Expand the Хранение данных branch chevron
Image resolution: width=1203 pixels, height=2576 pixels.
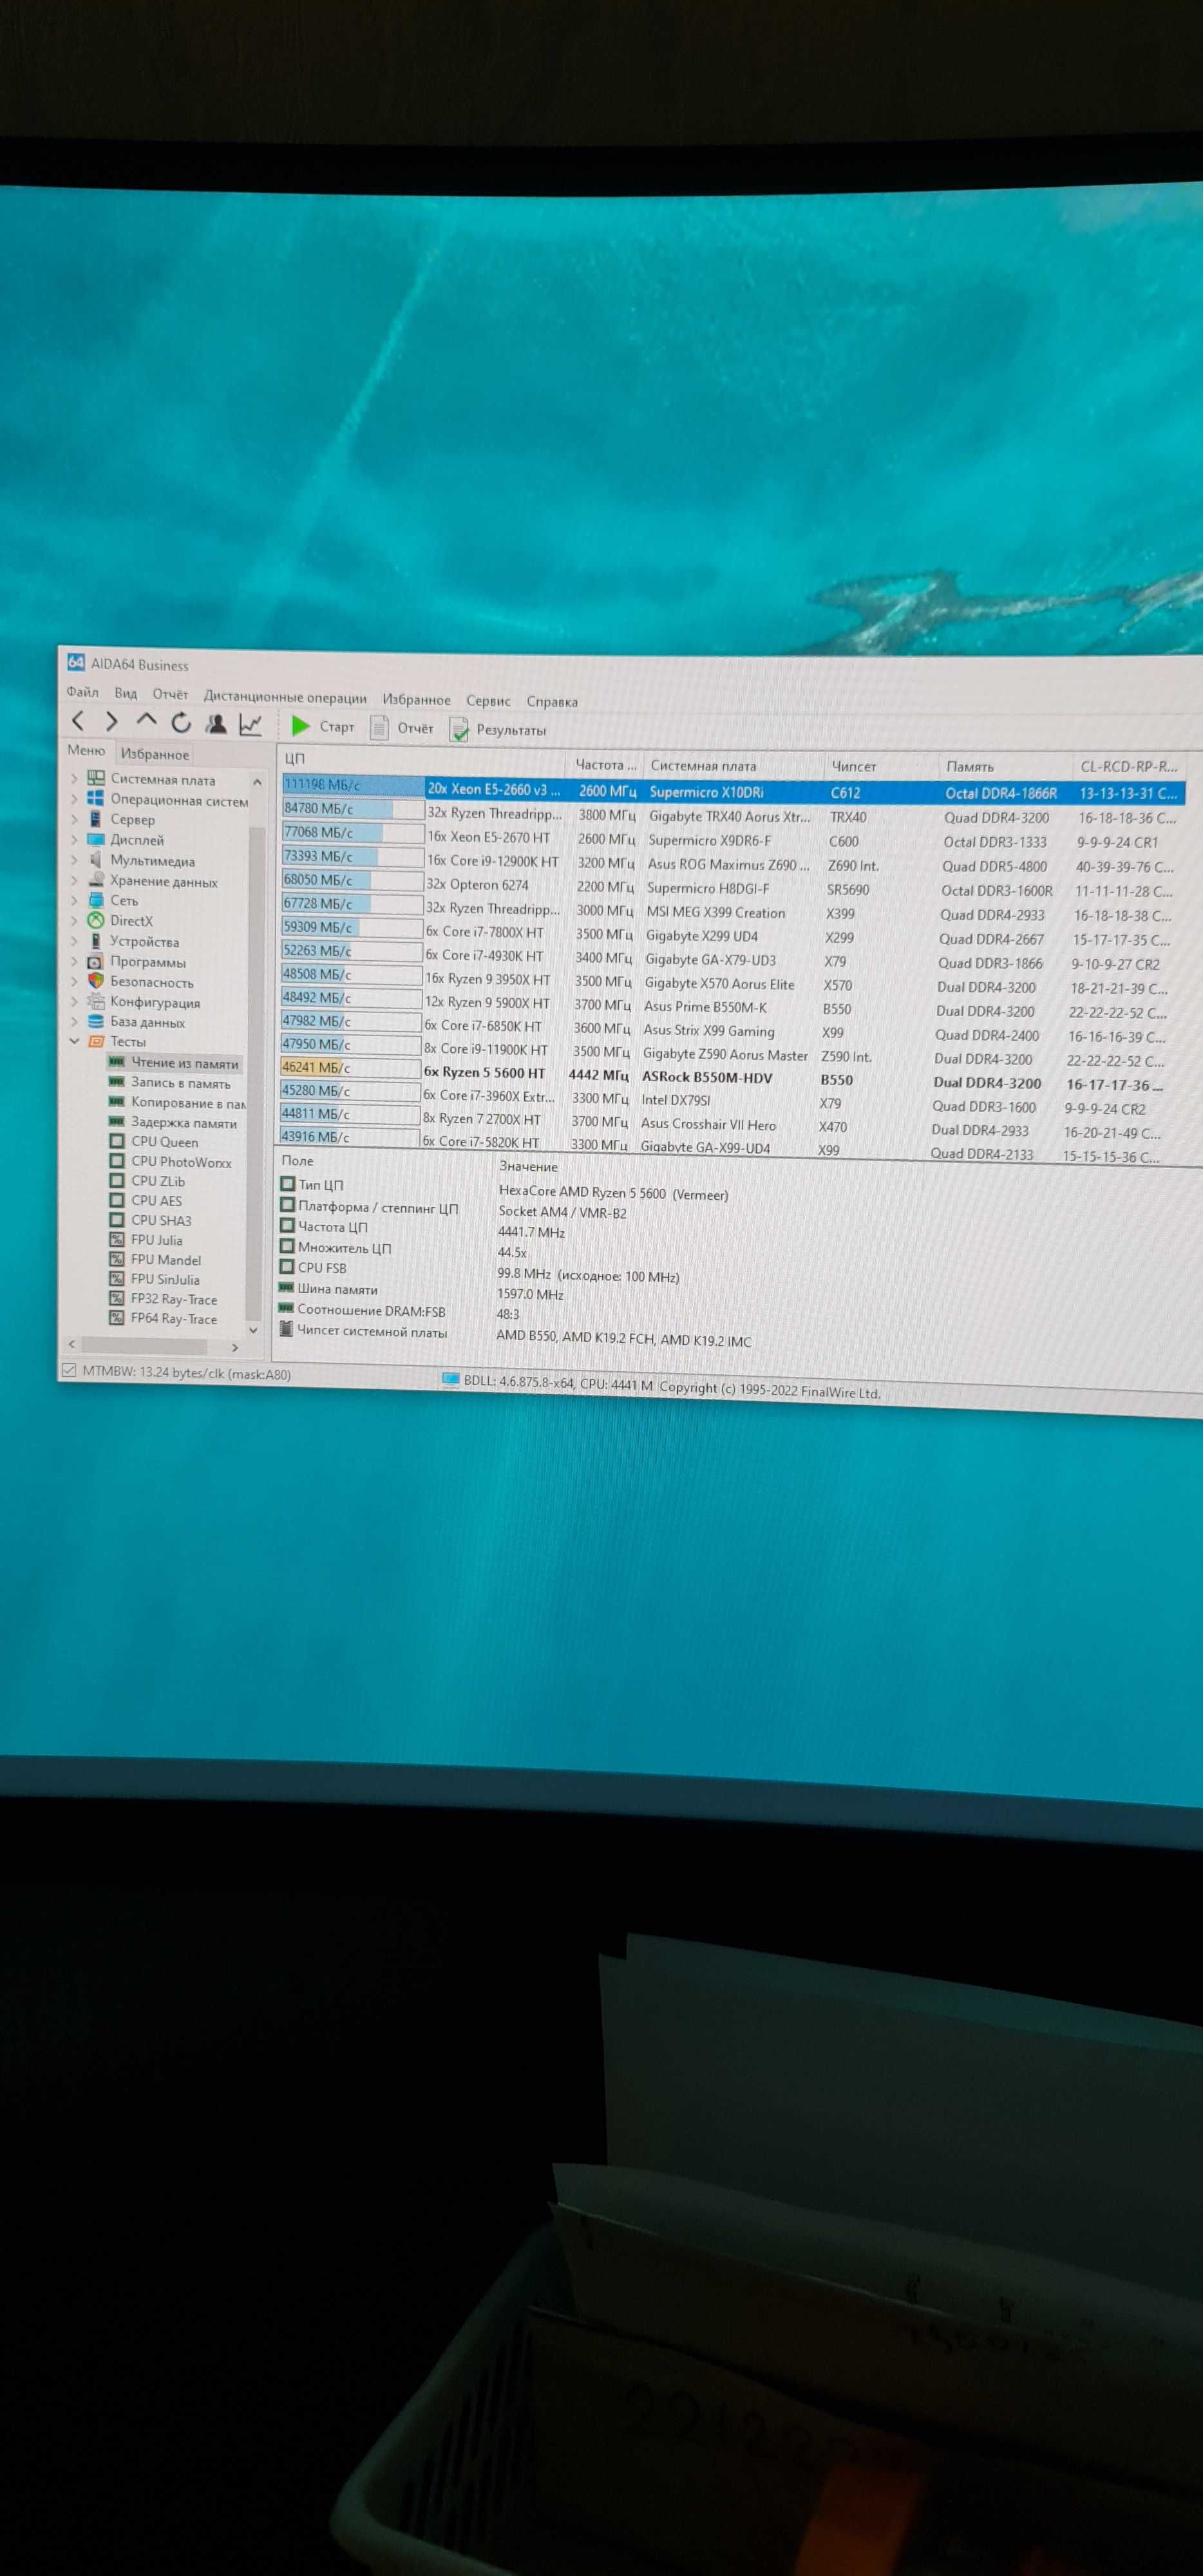click(74, 880)
